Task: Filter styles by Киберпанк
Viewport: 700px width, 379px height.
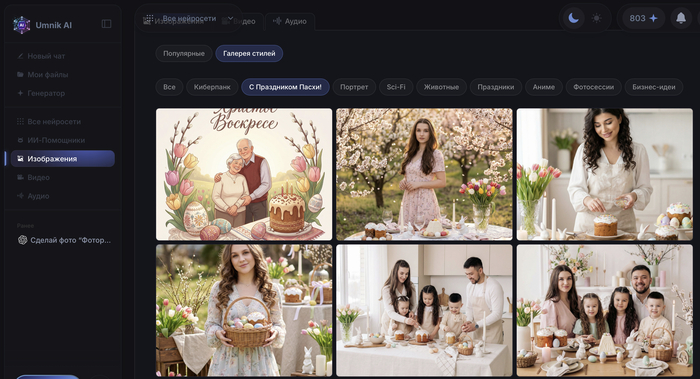Action: [x=212, y=87]
